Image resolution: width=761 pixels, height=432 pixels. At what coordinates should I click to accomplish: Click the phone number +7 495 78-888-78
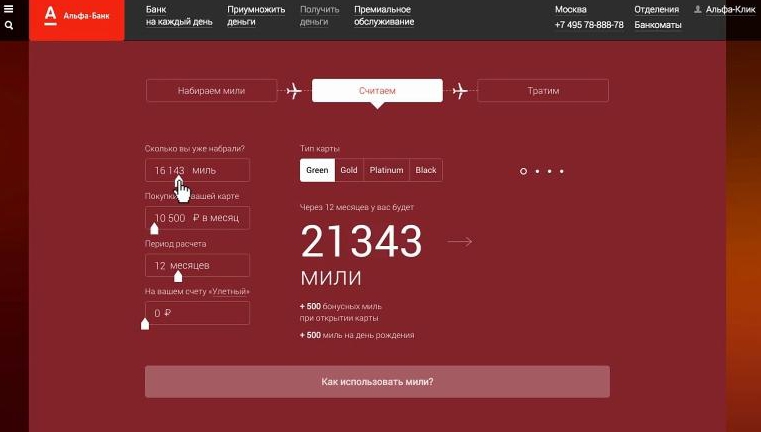[589, 25]
